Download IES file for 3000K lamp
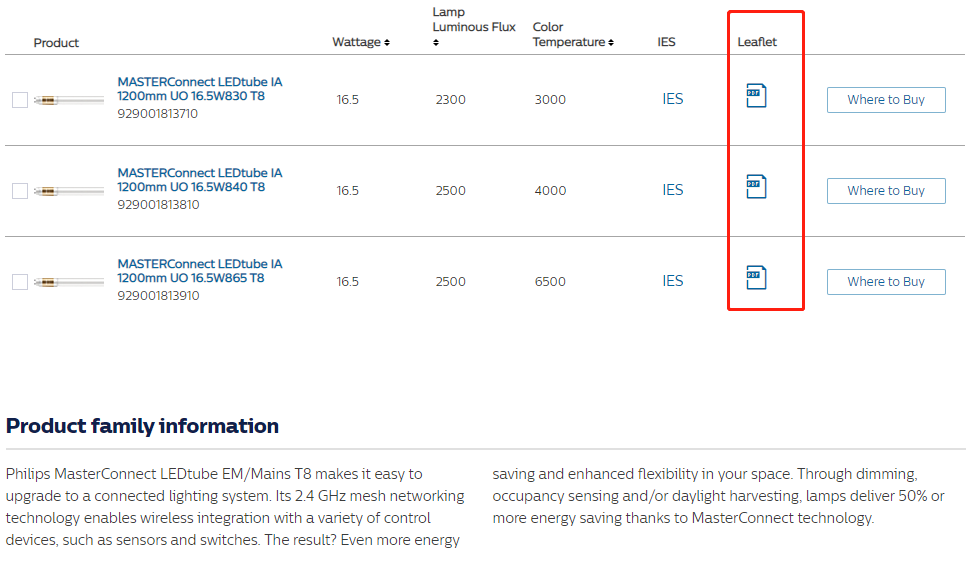This screenshot has width=975, height=565. click(x=672, y=99)
